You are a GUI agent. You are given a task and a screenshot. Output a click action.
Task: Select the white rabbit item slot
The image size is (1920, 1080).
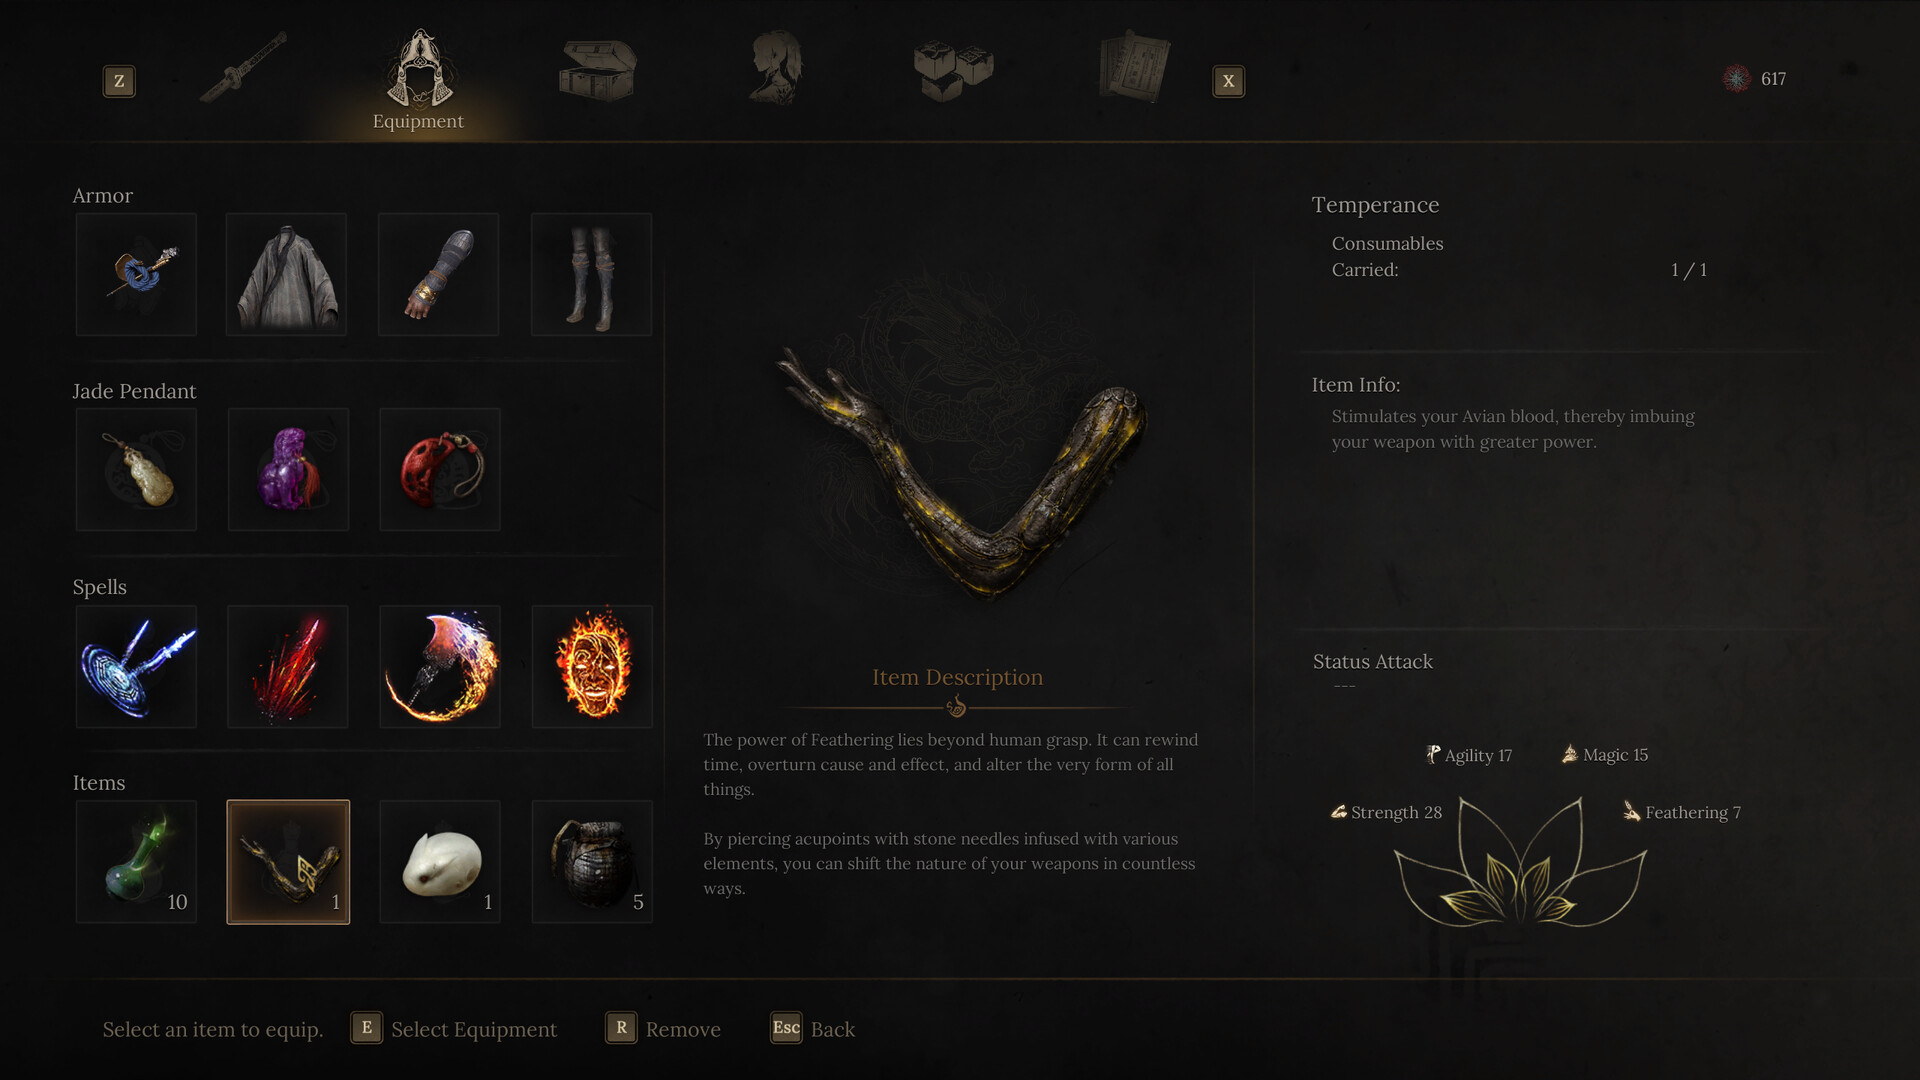pyautogui.click(x=440, y=861)
